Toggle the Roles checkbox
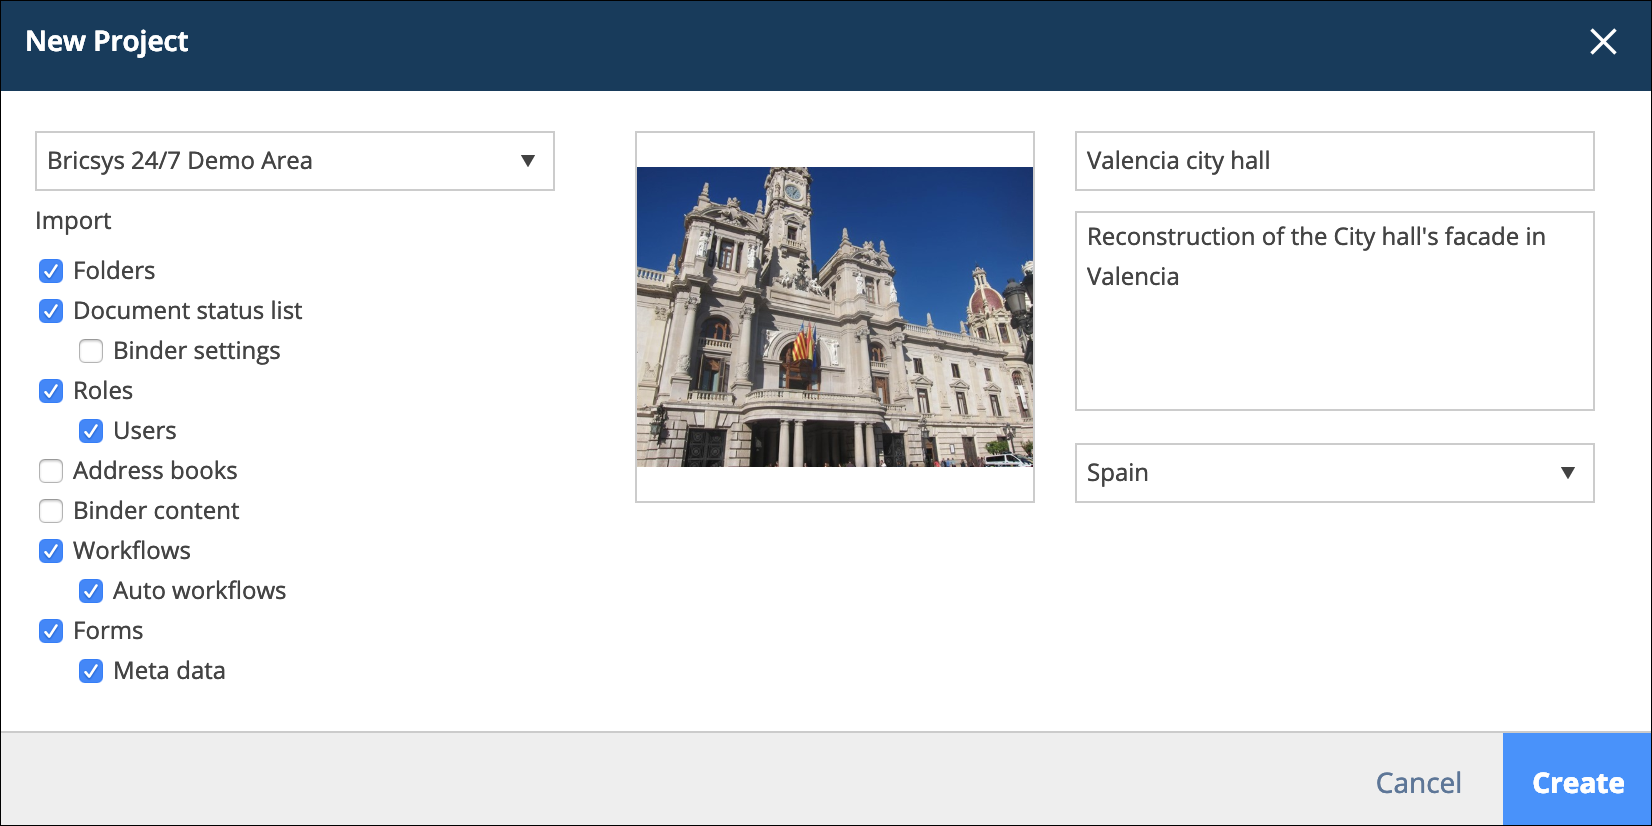Image resolution: width=1652 pixels, height=826 pixels. (x=51, y=391)
